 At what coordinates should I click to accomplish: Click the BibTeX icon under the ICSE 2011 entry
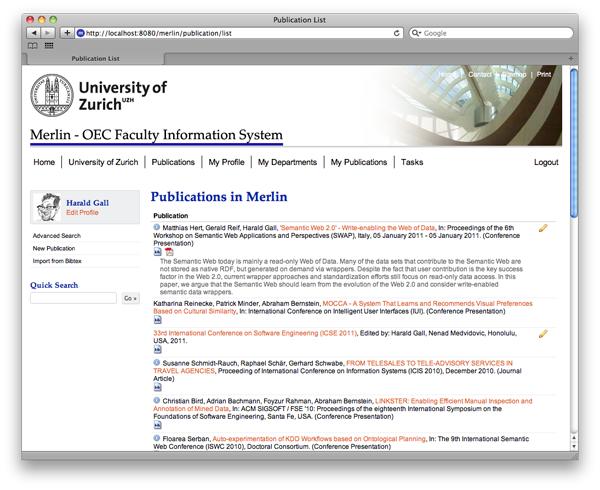pyautogui.click(x=157, y=351)
